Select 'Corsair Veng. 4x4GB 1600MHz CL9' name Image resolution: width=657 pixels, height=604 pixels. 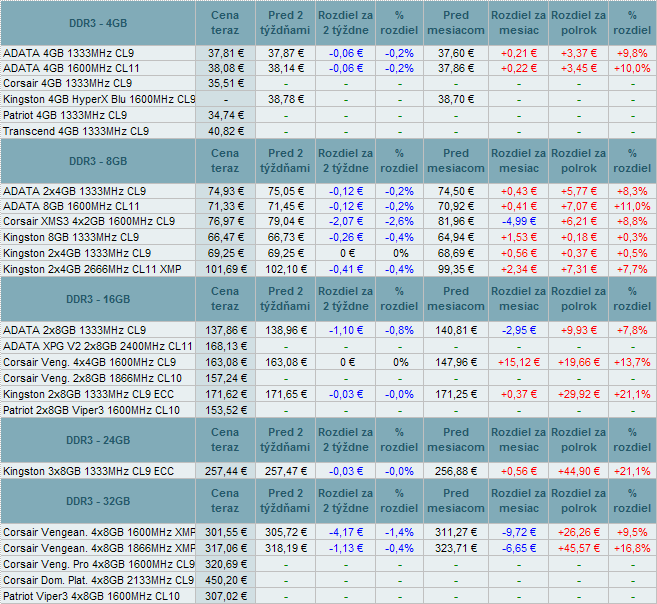tap(90, 362)
